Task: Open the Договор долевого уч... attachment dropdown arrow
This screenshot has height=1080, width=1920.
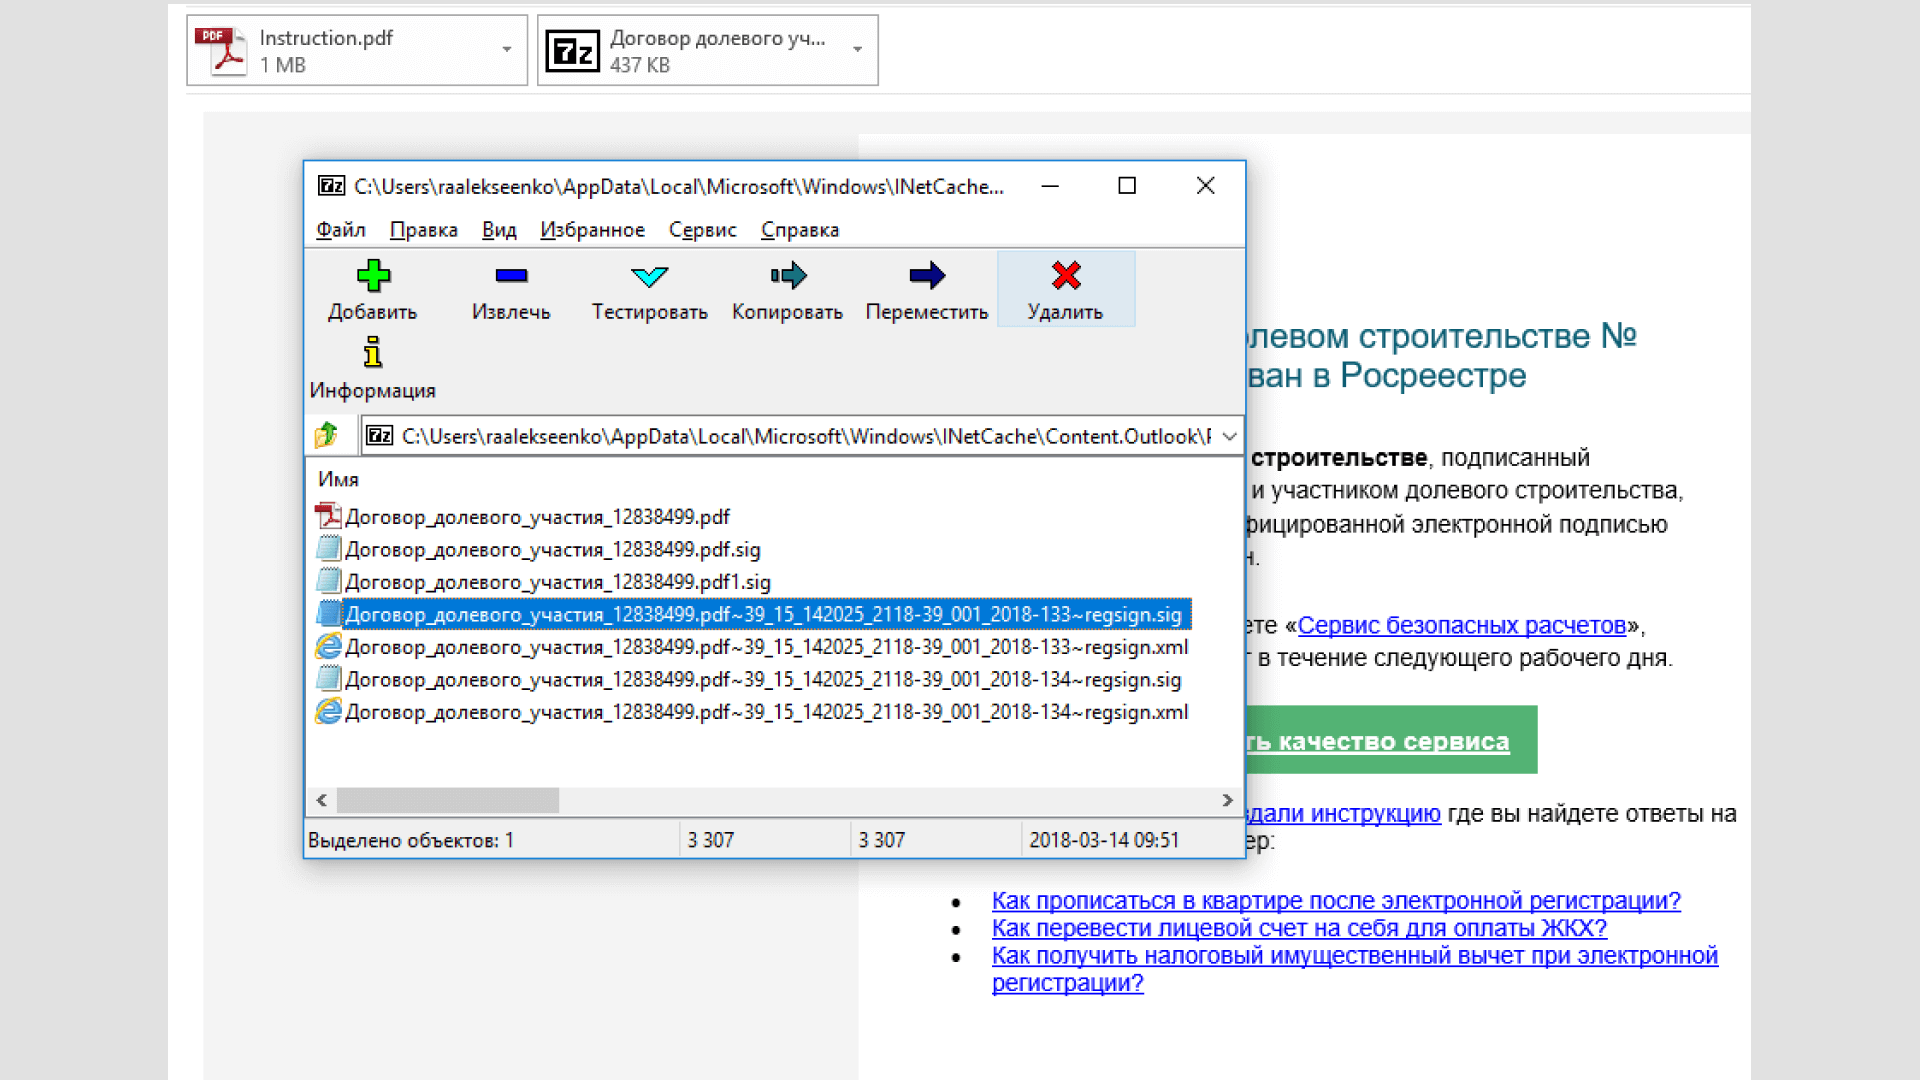Action: (857, 50)
